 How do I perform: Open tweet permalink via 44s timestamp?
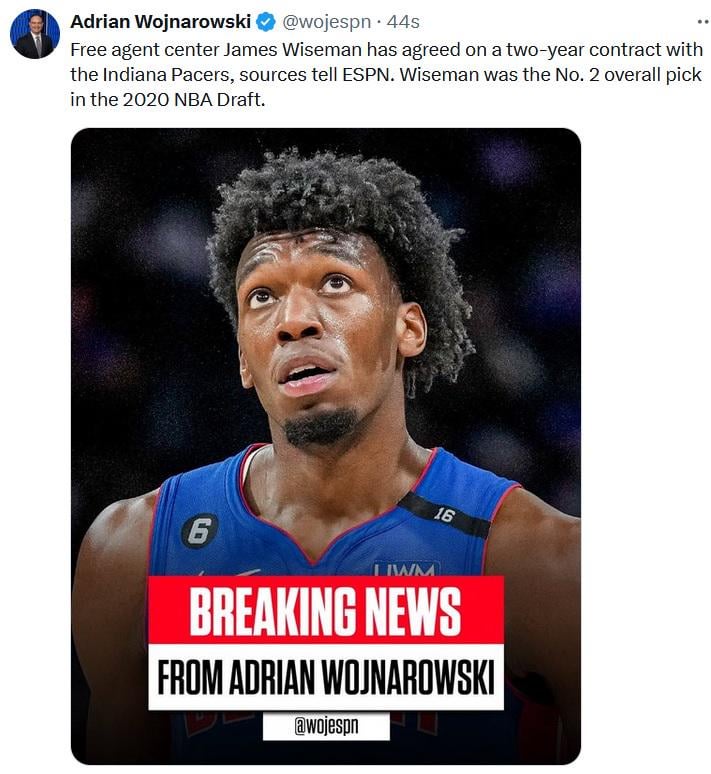[403, 22]
